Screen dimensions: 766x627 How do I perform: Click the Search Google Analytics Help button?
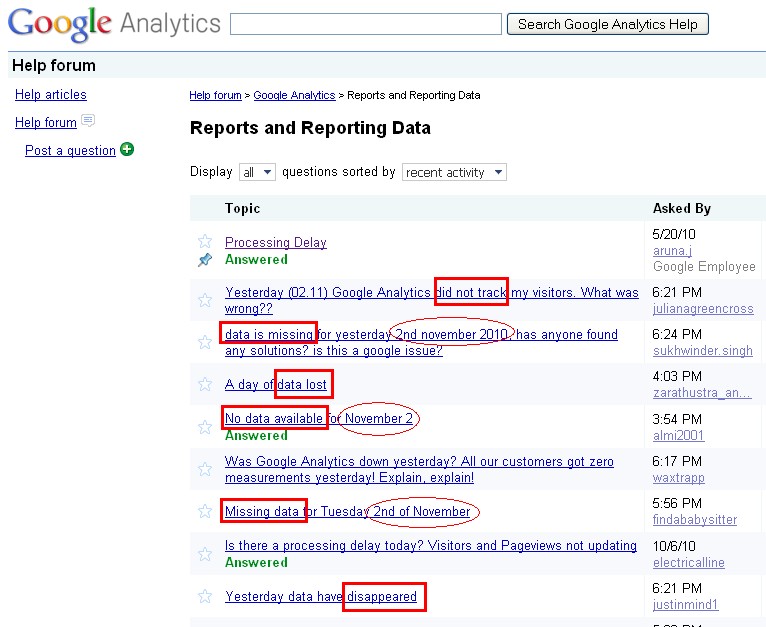608,24
